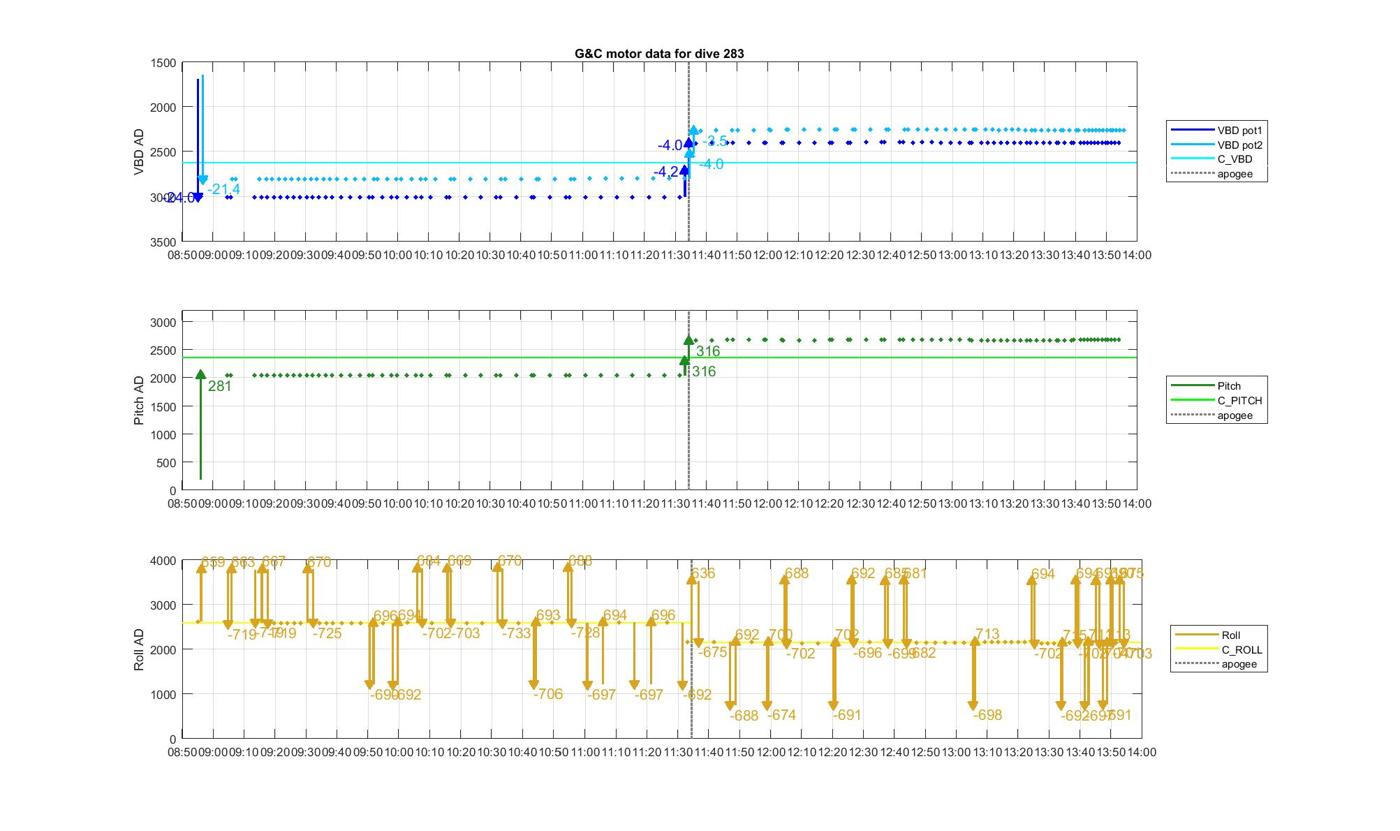Click the title 'G&C motor data for dive 283'
Image resolution: width=1400 pixels, height=831 pixels.
(x=659, y=53)
